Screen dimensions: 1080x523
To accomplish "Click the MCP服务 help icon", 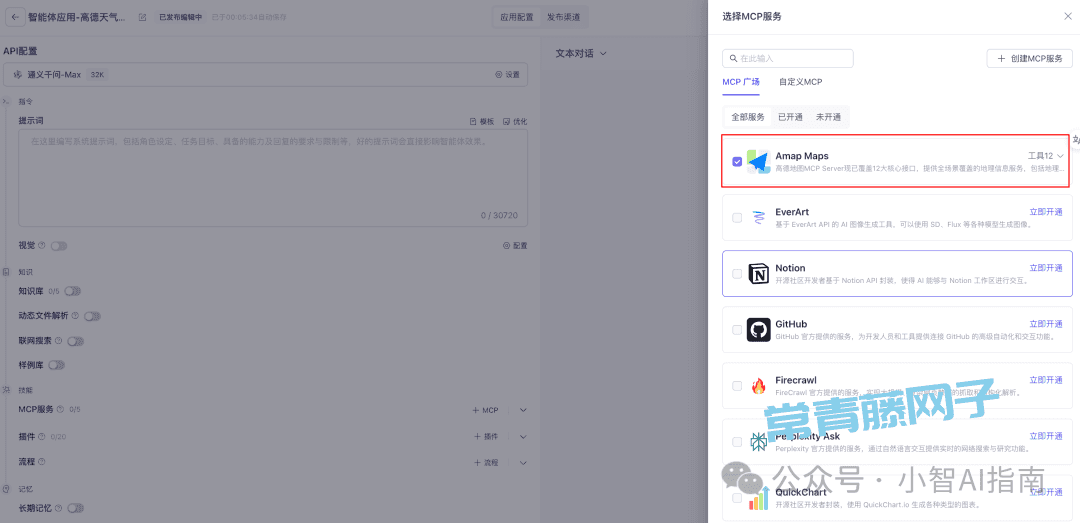I will [60, 409].
